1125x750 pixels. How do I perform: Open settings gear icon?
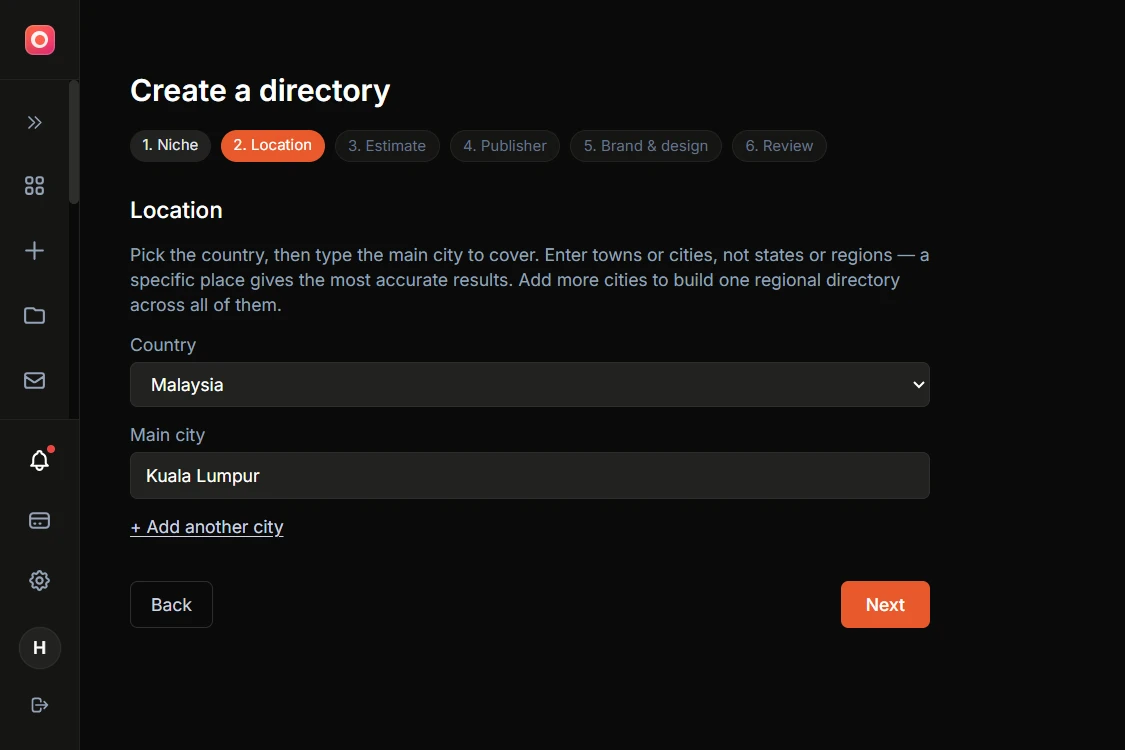[39, 581]
